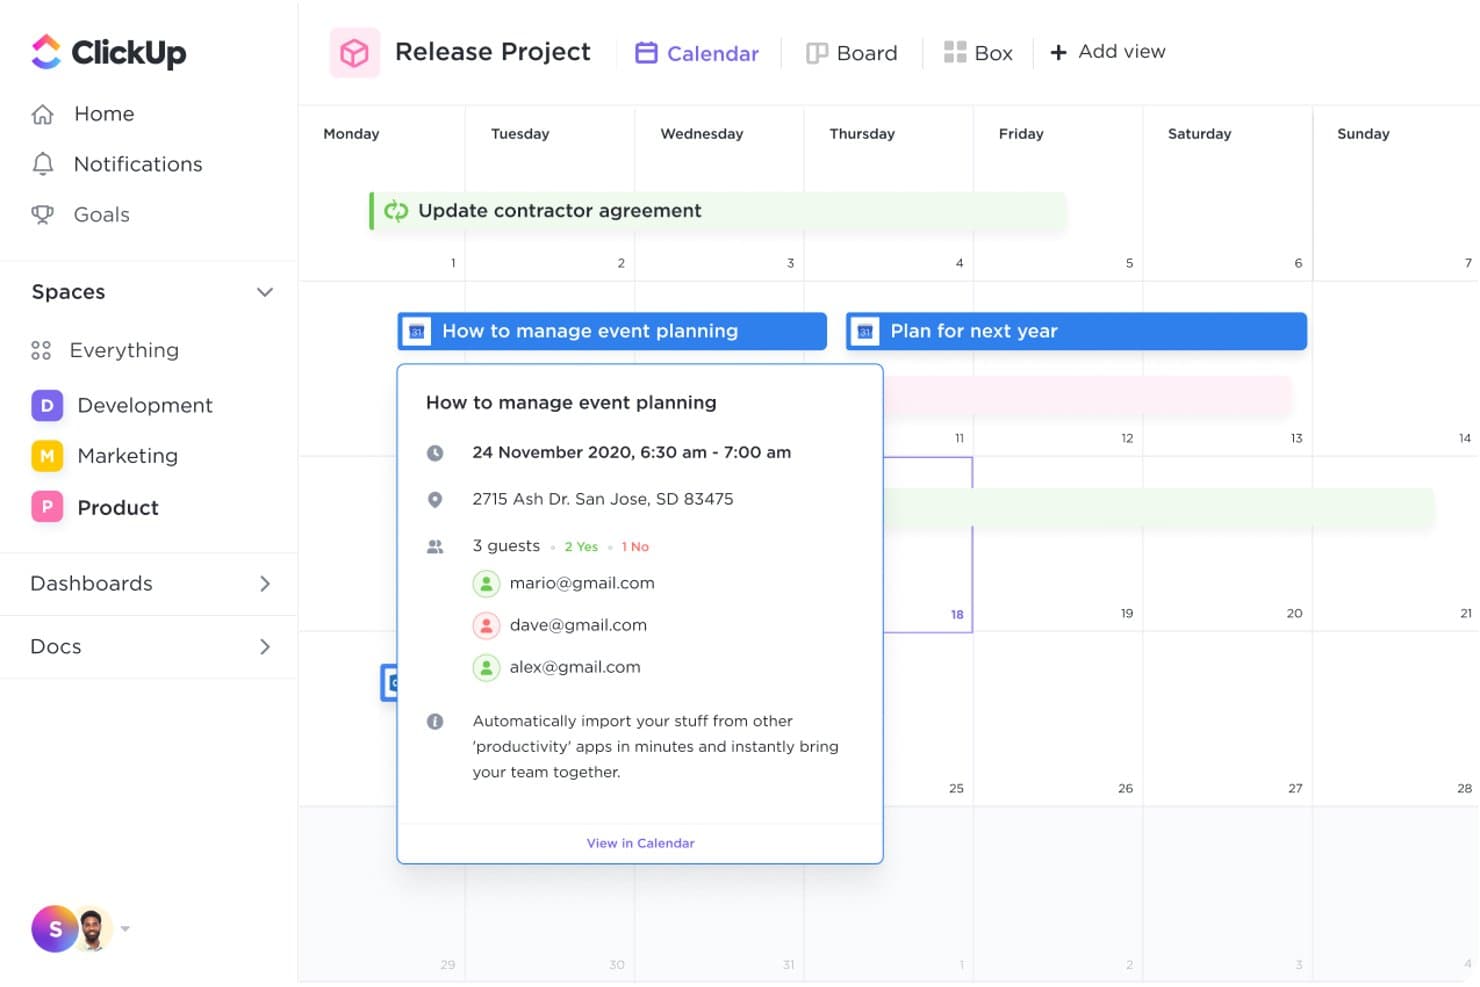Expand the Dashboards section
Screen dimensions: 1480x987
[265, 584]
